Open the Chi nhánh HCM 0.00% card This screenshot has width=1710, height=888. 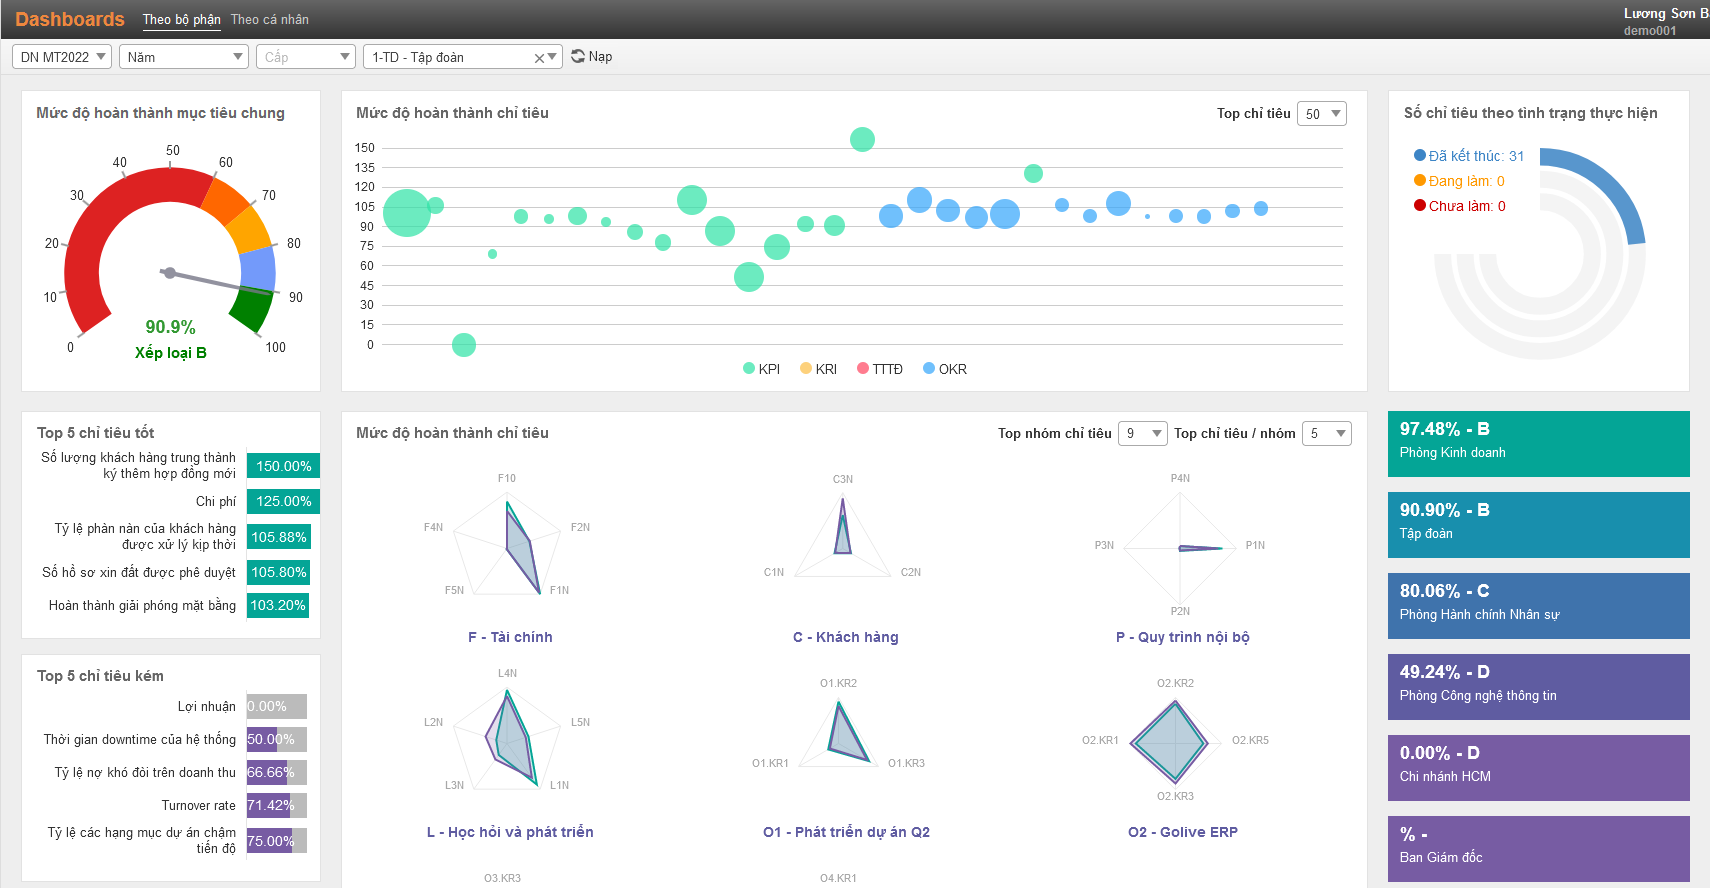[x=1538, y=768]
